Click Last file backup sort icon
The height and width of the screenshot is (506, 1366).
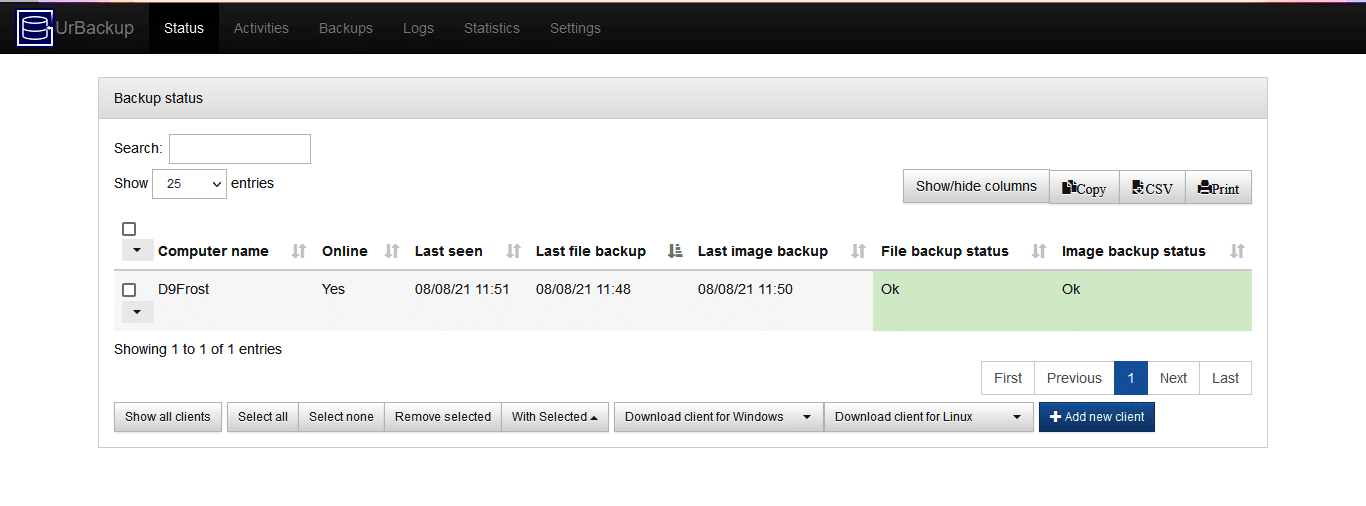pyautogui.click(x=675, y=251)
